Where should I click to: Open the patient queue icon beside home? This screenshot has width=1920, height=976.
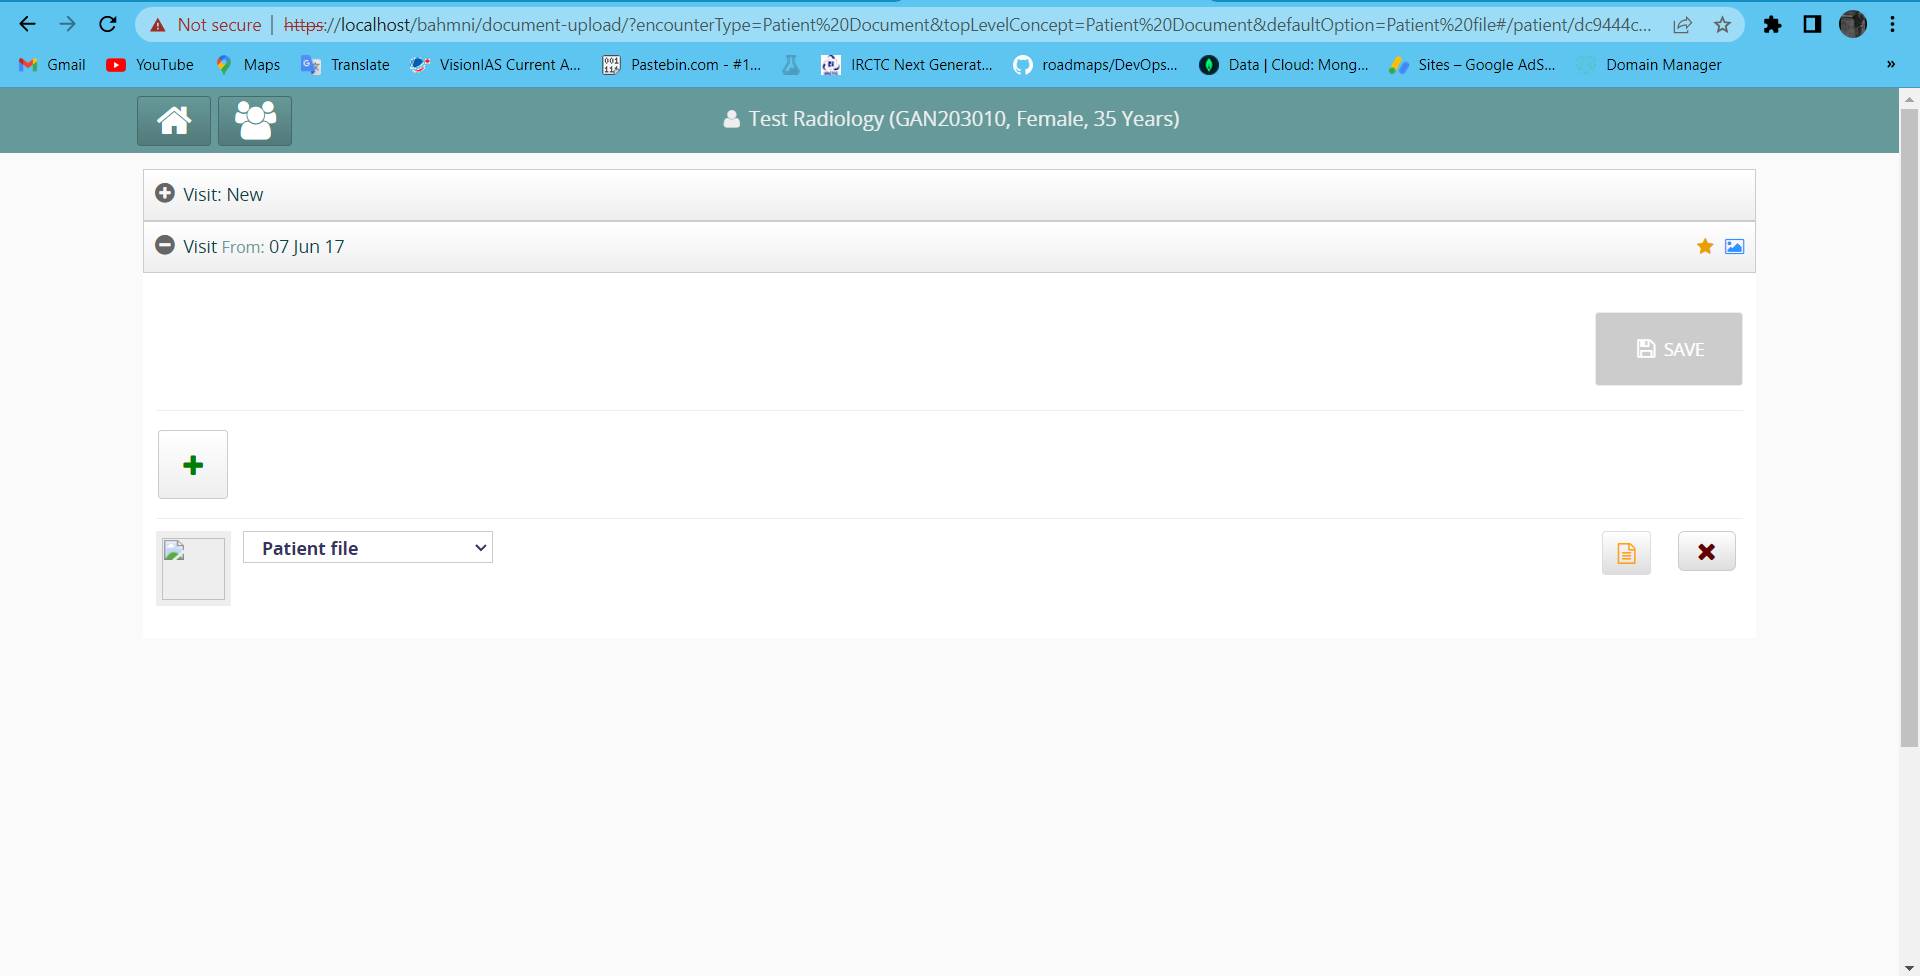(x=254, y=120)
